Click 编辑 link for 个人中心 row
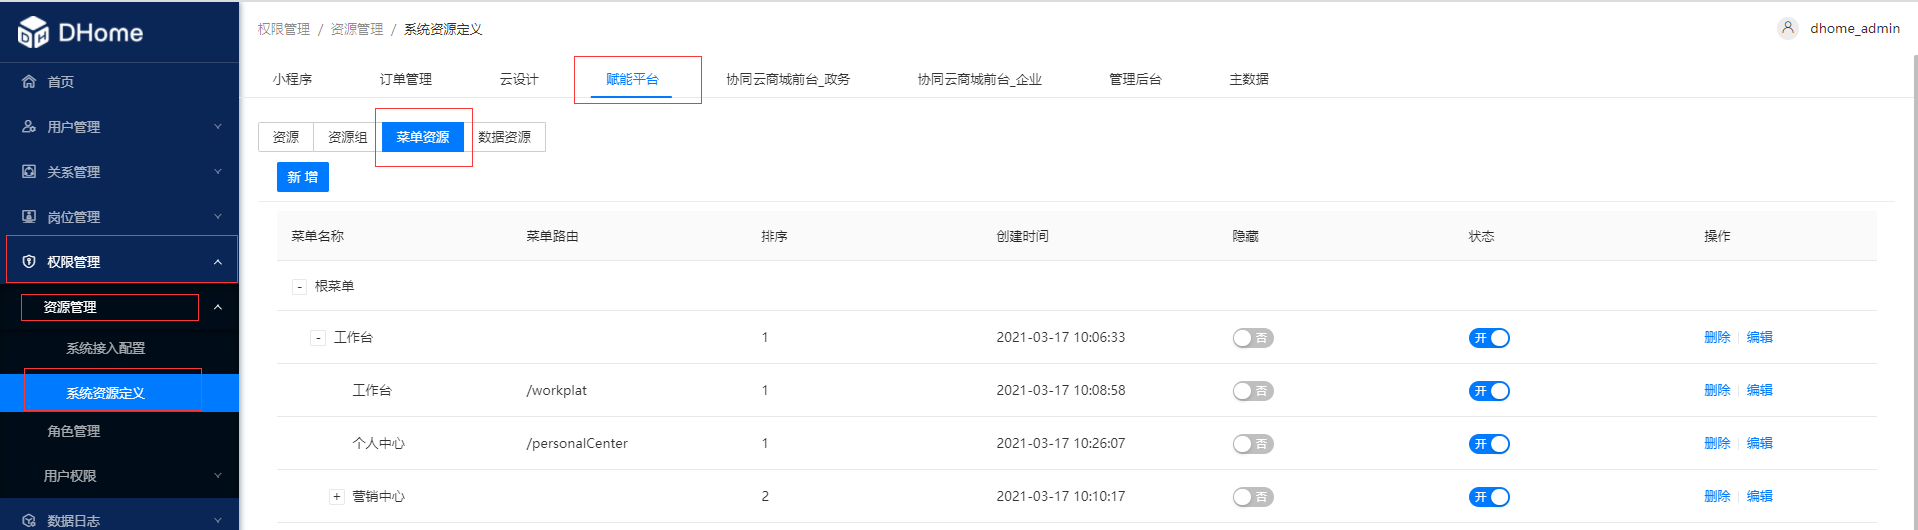Image resolution: width=1918 pixels, height=530 pixels. click(x=1760, y=443)
